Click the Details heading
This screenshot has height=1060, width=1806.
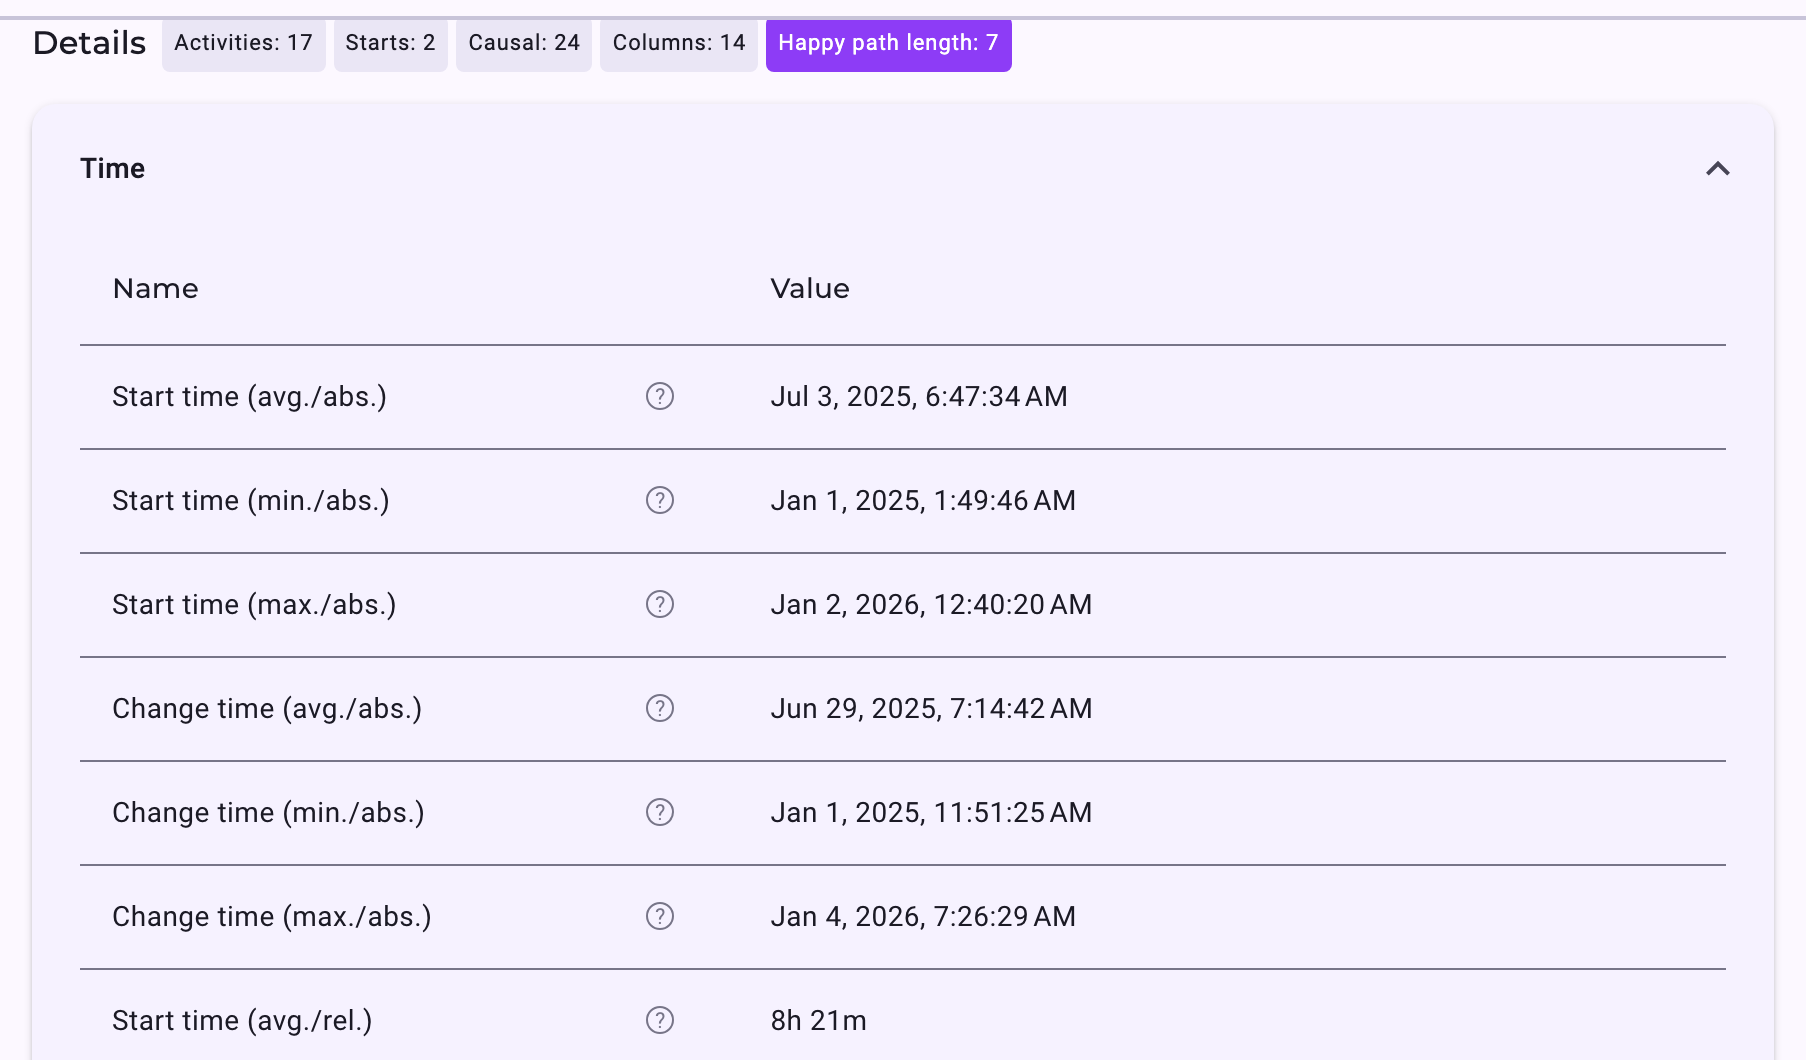point(90,43)
